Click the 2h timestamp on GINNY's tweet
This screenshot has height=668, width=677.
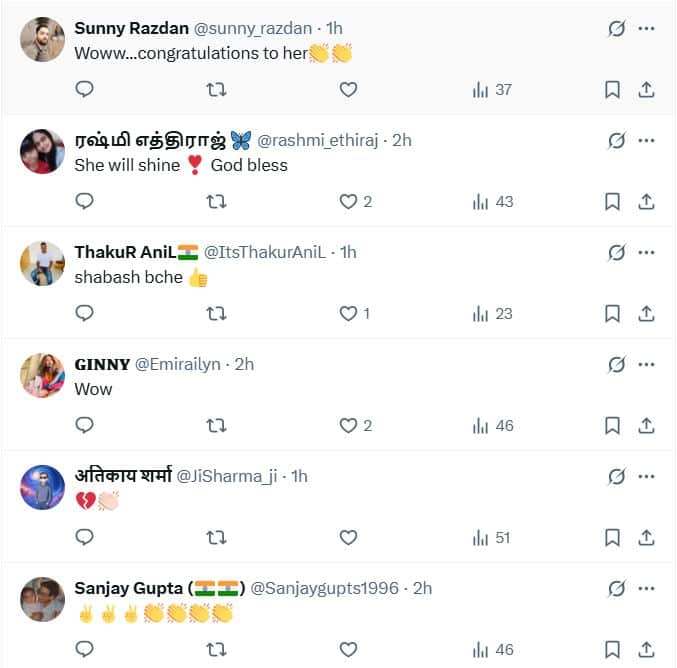point(244,364)
